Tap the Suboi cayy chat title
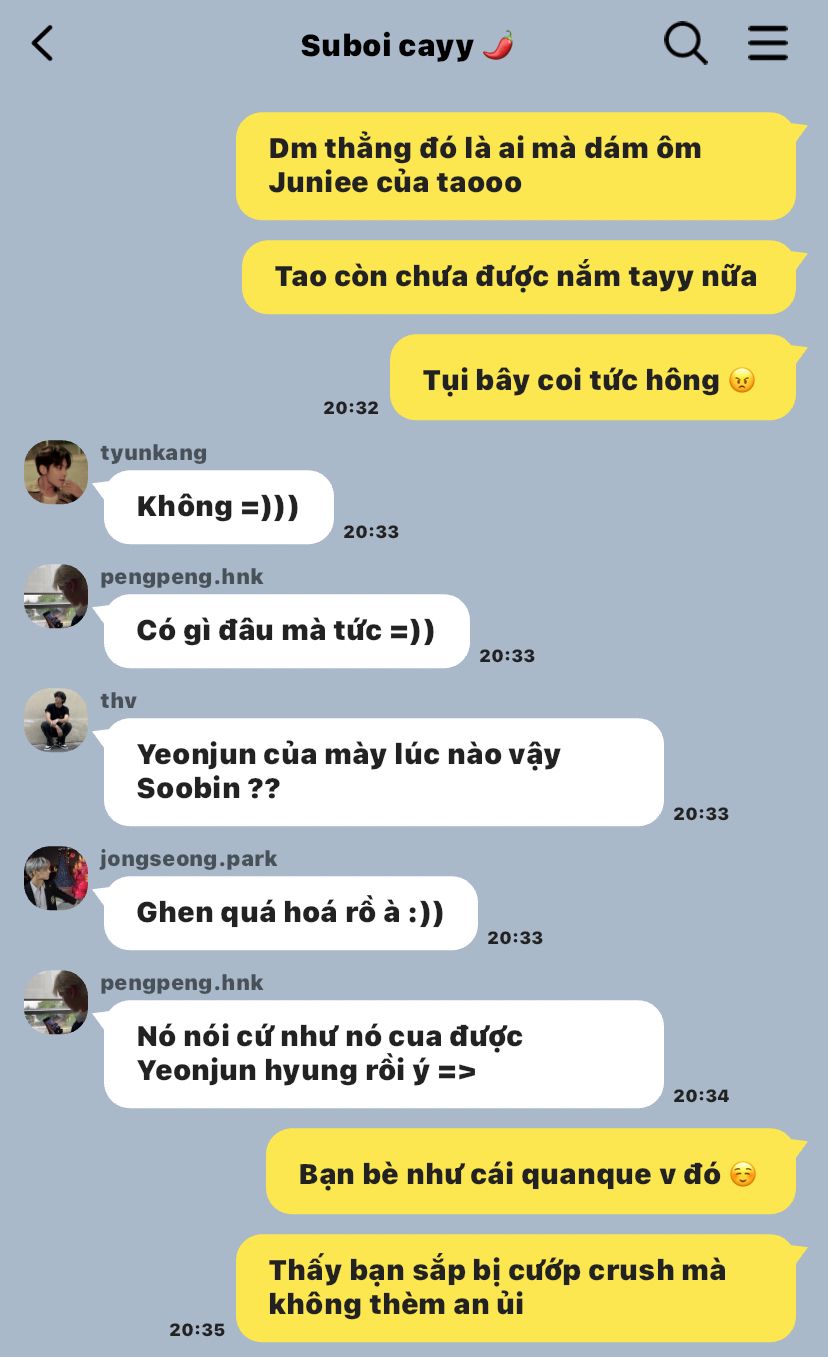828x1357 pixels. pos(408,45)
